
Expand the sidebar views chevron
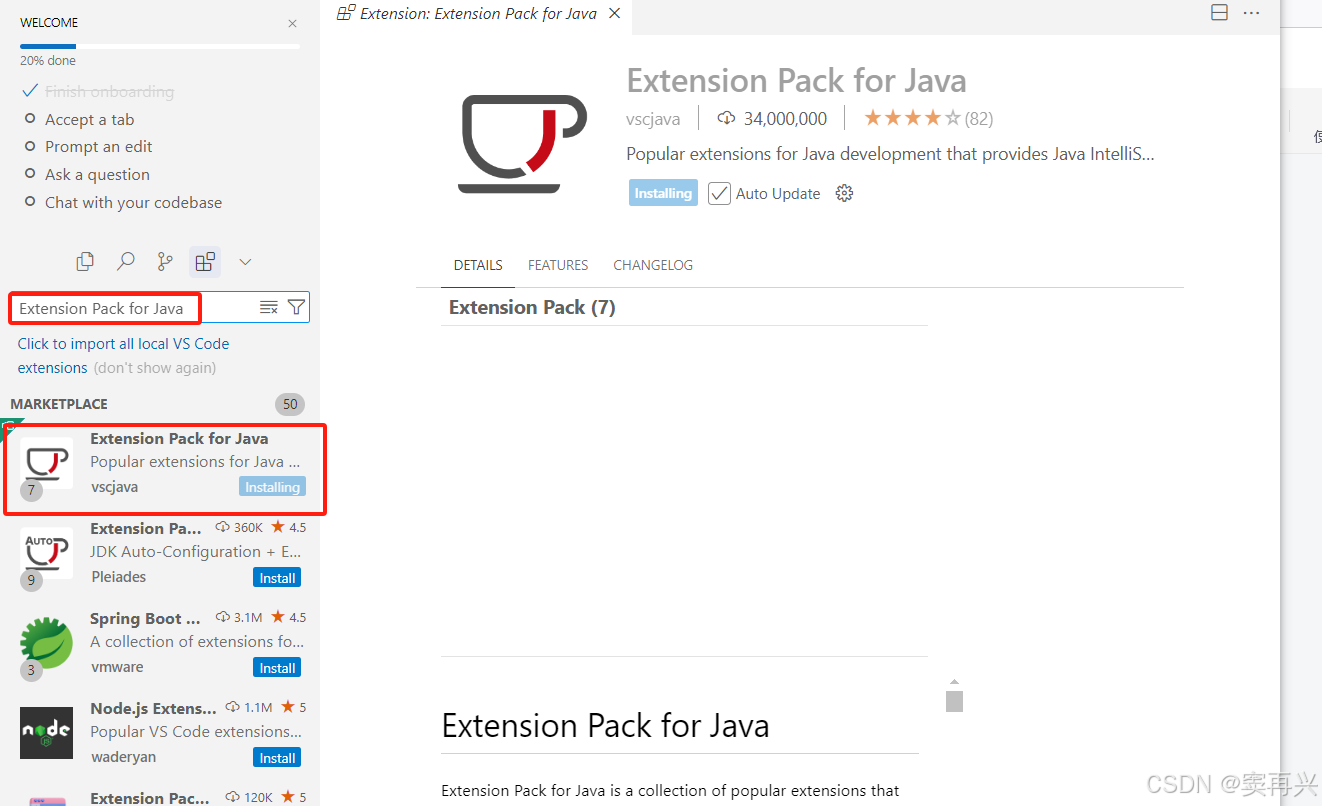pos(245,262)
